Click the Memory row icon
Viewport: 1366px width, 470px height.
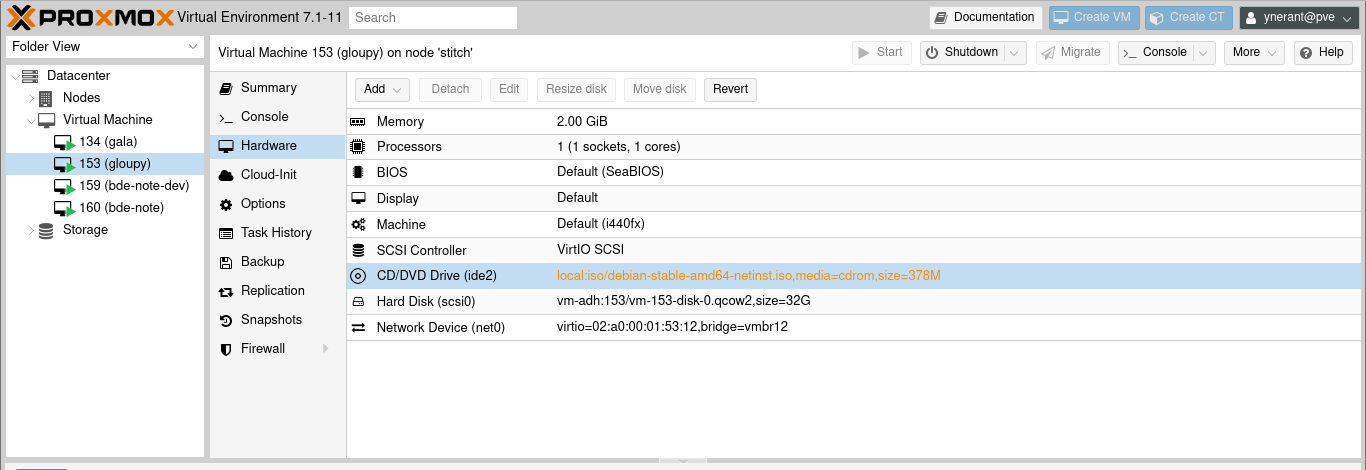pos(358,122)
